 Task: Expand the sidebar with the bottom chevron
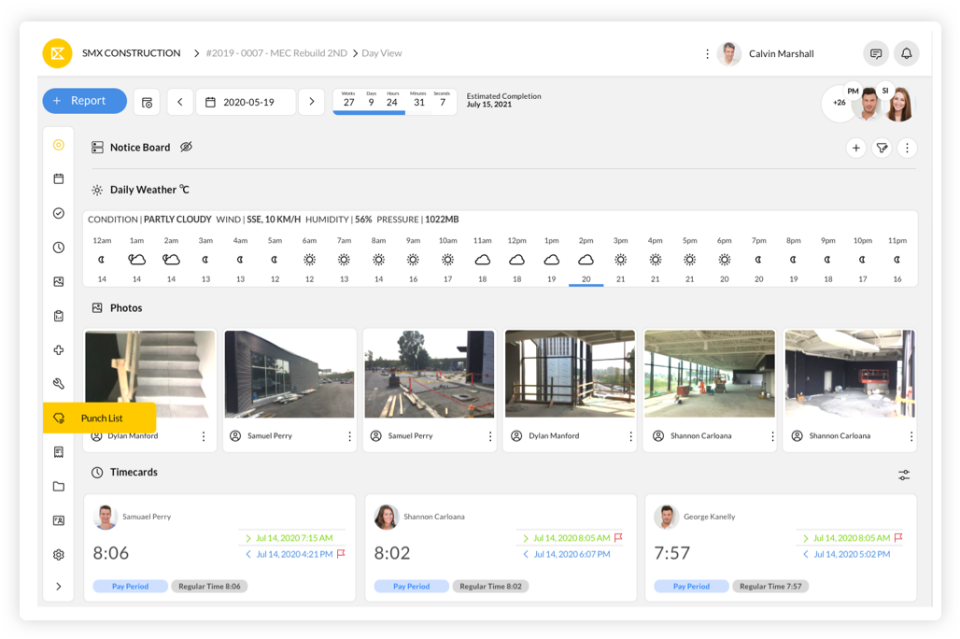(x=58, y=585)
